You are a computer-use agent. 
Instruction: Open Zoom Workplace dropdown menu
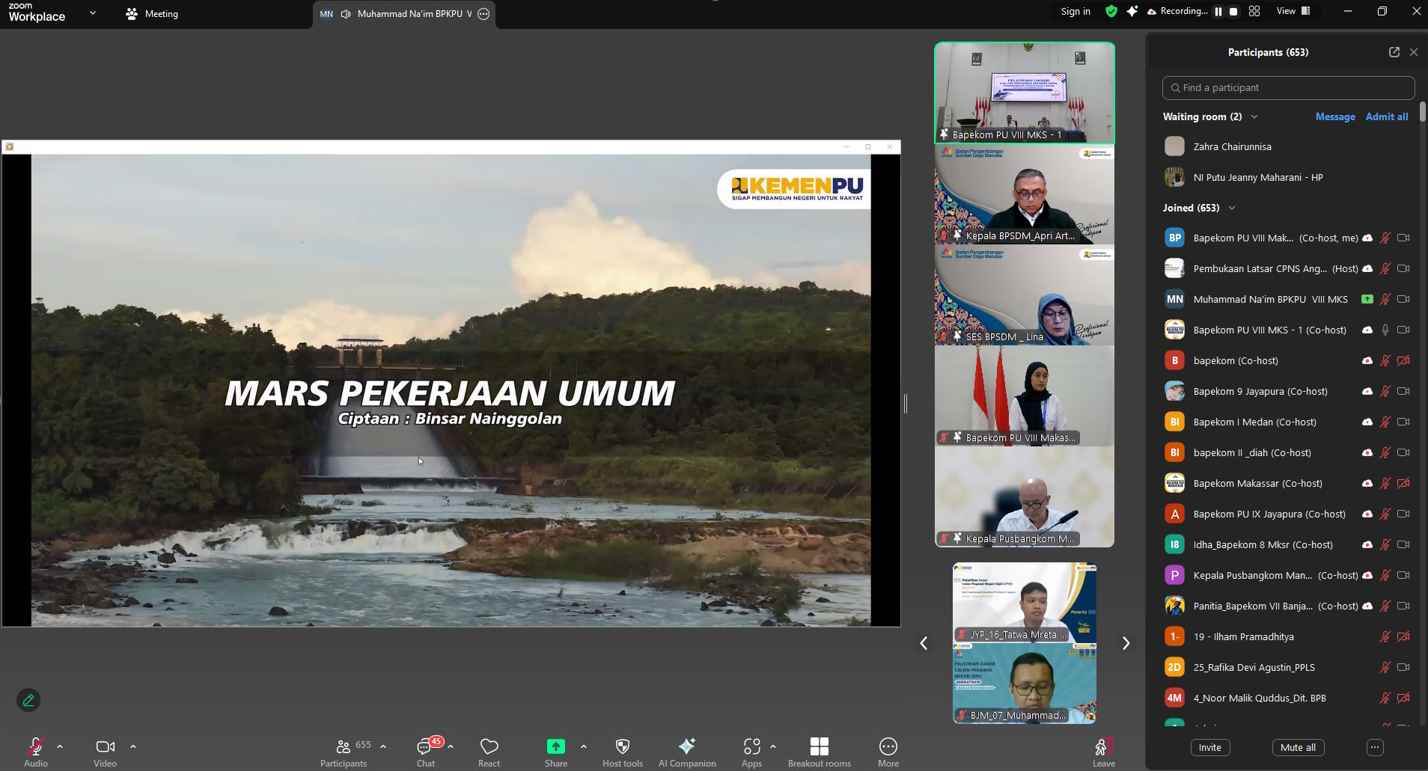click(93, 13)
